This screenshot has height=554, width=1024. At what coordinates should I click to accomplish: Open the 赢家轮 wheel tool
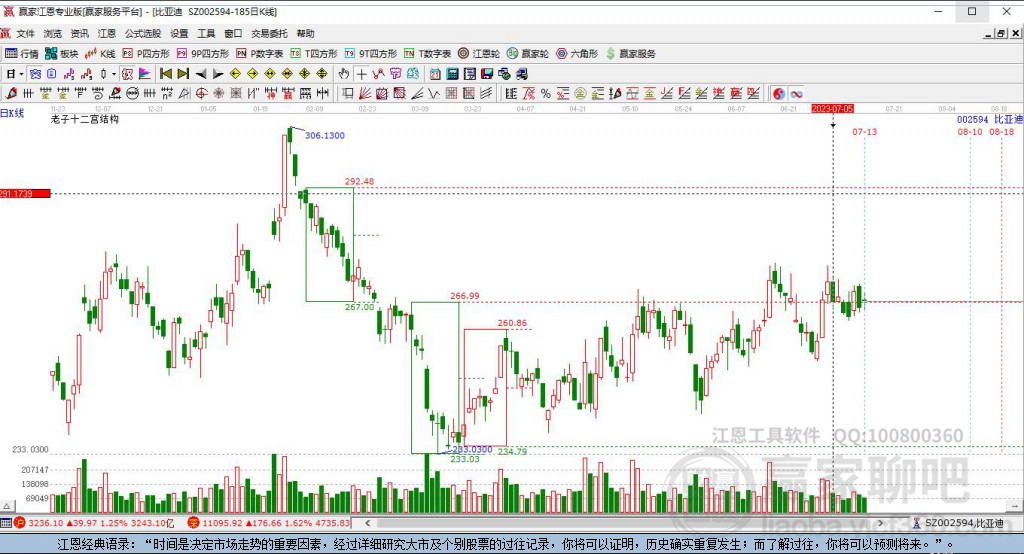[x=528, y=54]
